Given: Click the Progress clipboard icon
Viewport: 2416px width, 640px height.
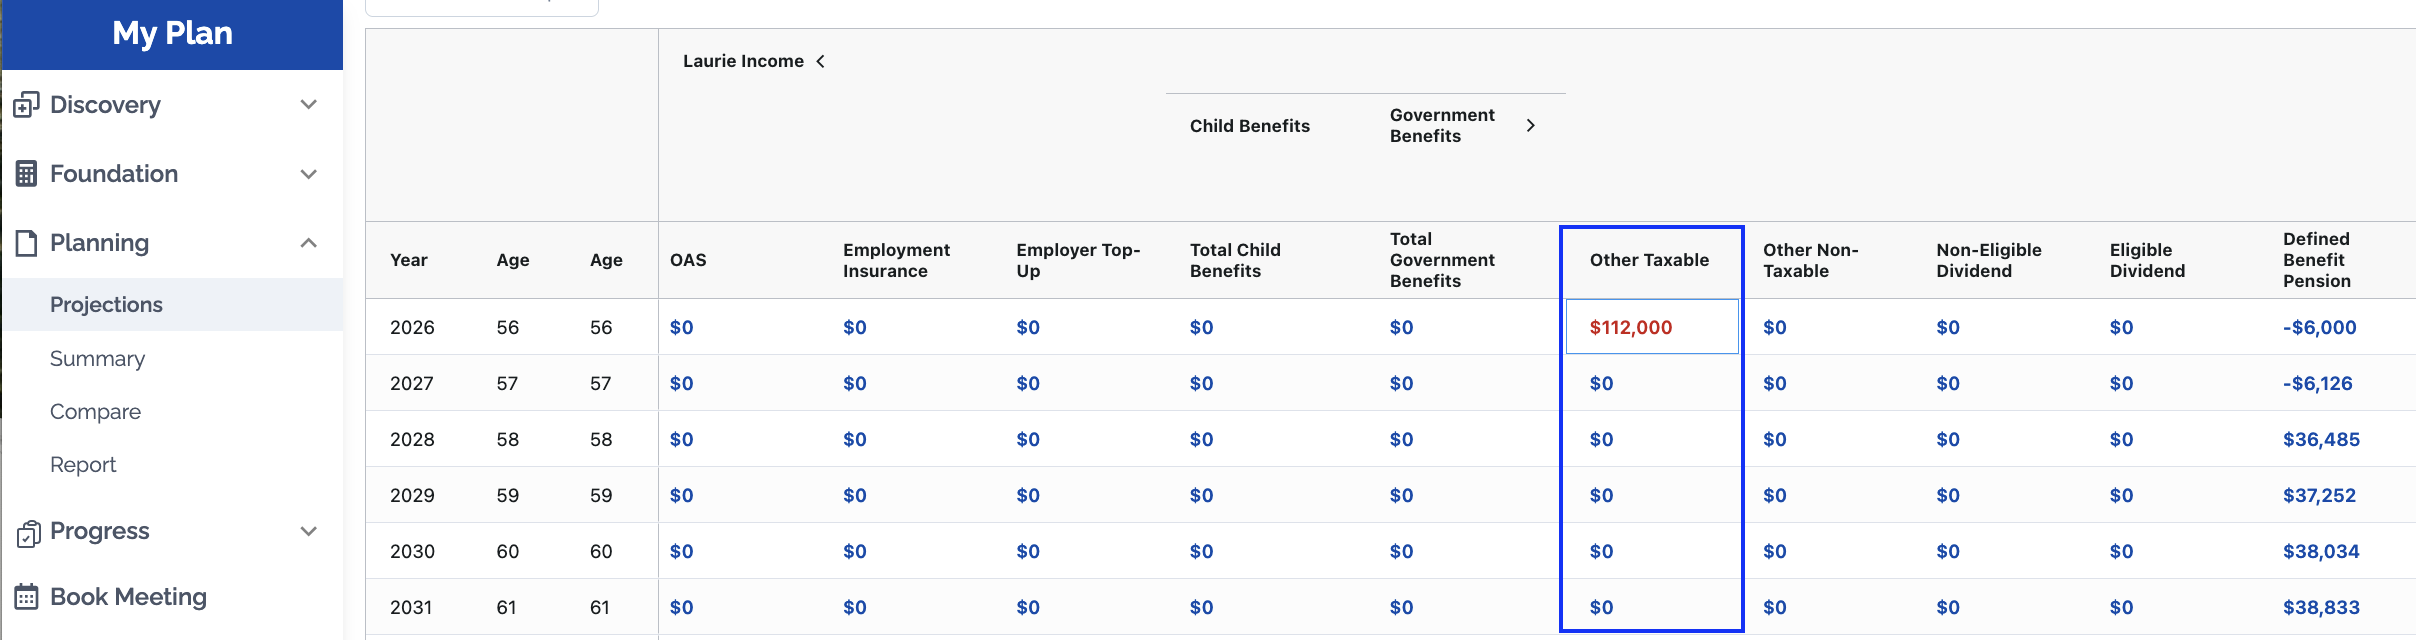Looking at the screenshot, I should (x=28, y=533).
